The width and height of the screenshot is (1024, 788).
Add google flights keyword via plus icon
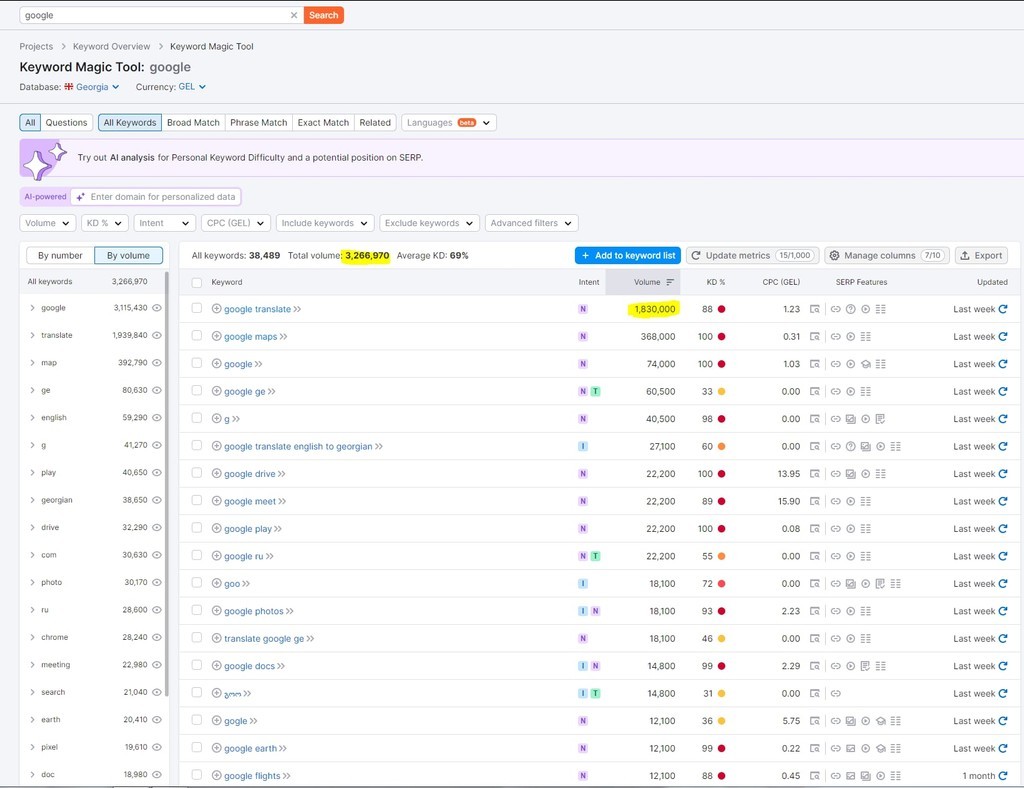(216, 776)
